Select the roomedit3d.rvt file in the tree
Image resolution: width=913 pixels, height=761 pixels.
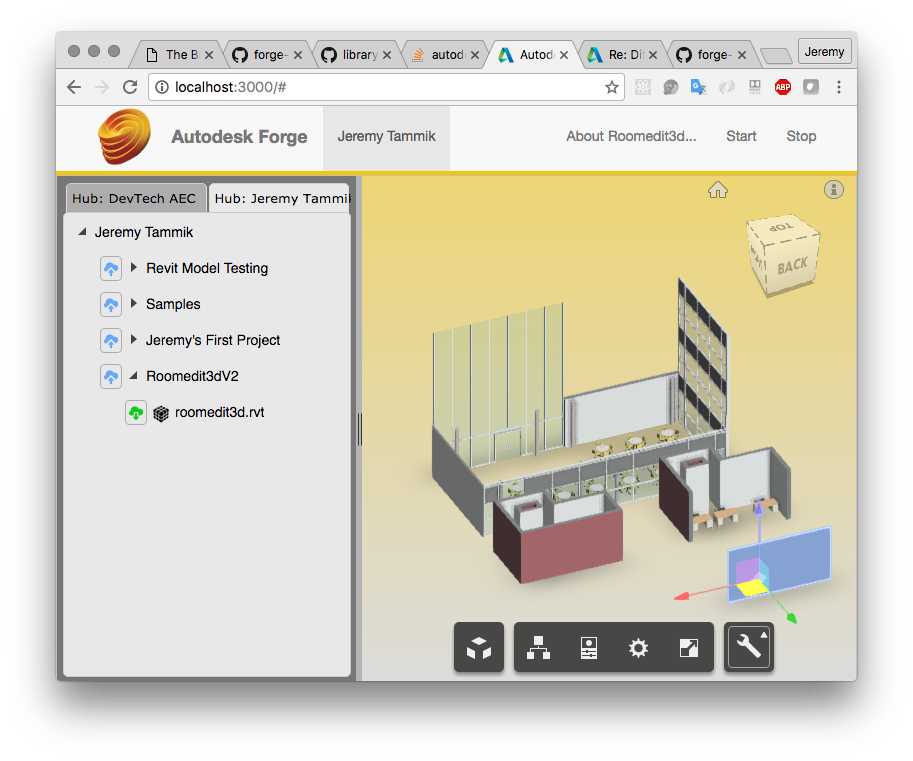[219, 412]
